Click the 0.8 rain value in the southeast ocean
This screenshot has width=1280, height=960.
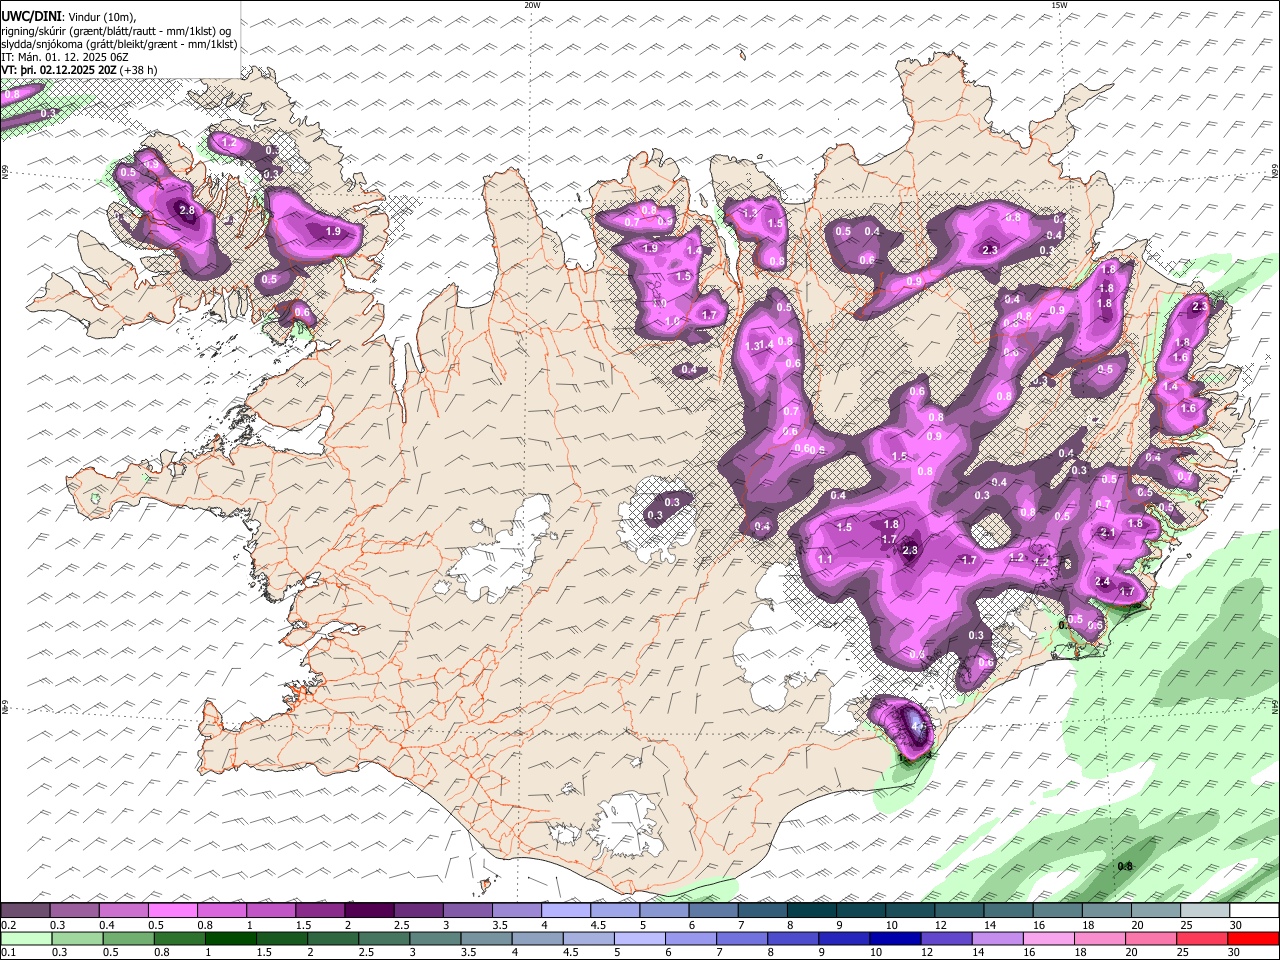pos(1124,866)
